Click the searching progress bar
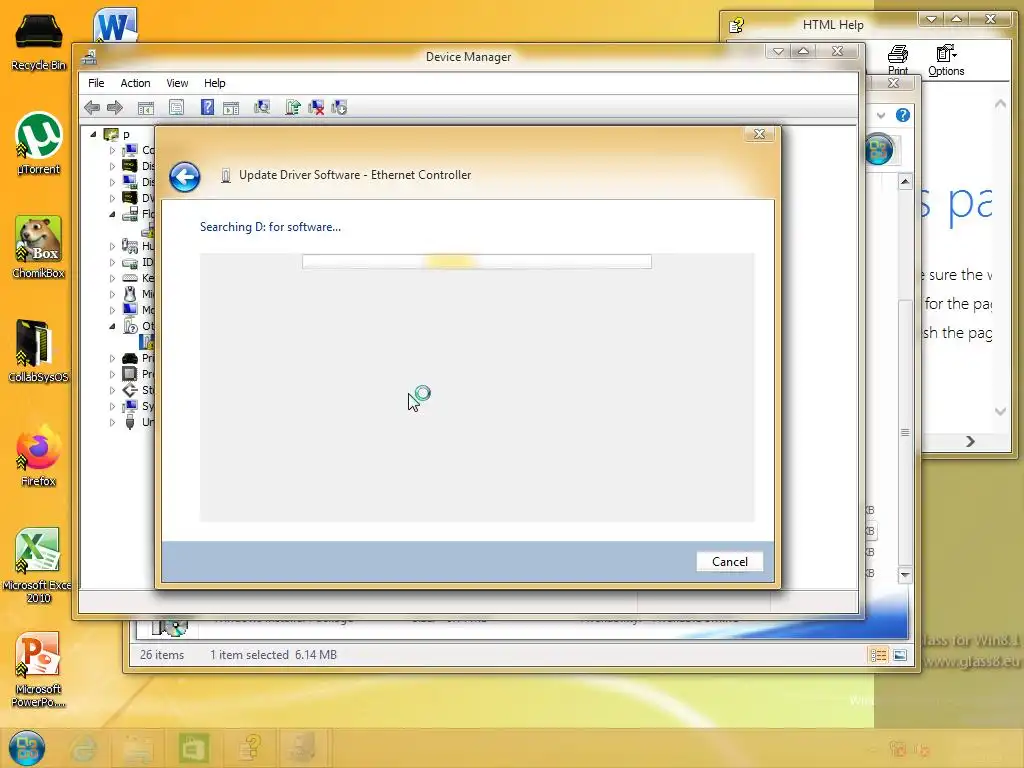The image size is (1024, 768). click(x=477, y=262)
